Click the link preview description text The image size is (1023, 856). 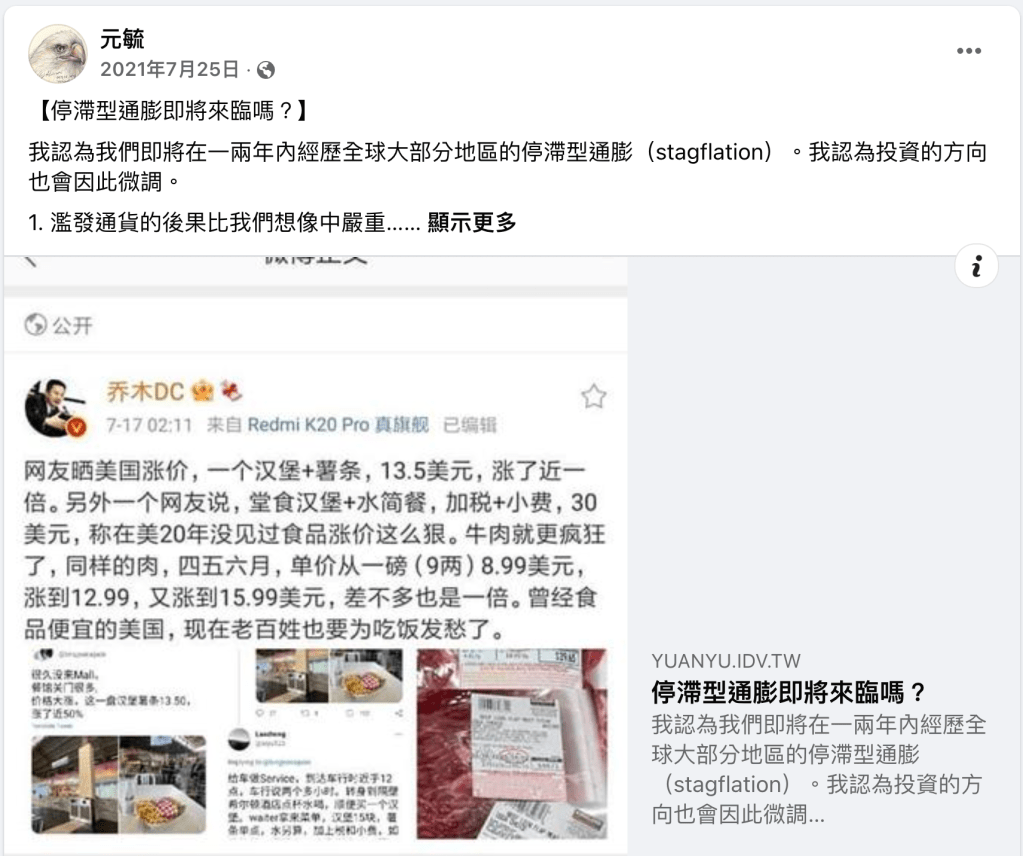coord(818,769)
